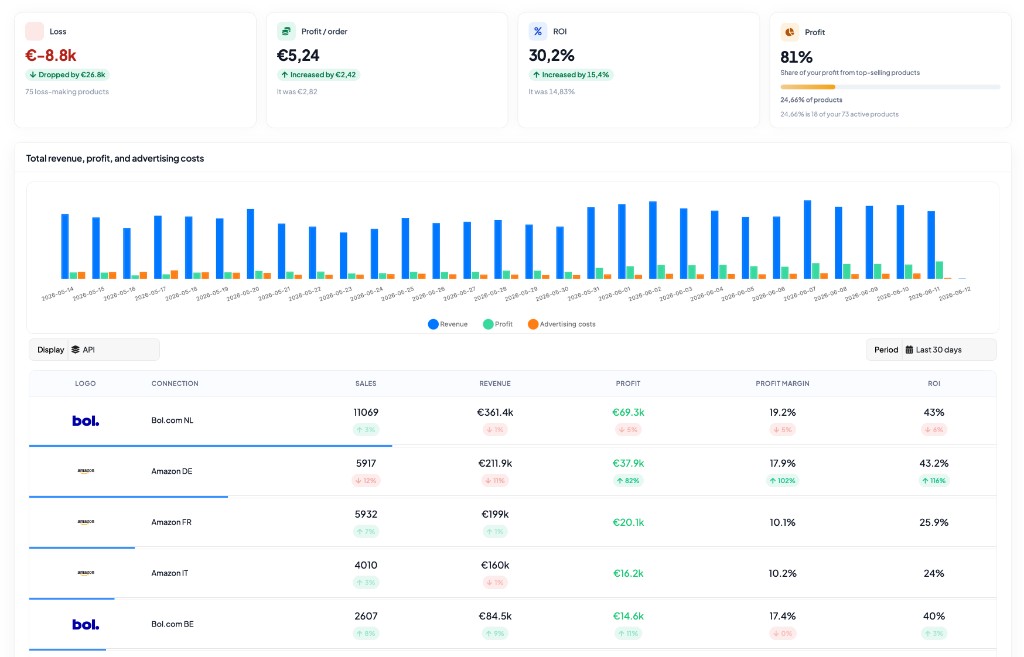Click the €5,24 profit per order value

click(x=298, y=56)
